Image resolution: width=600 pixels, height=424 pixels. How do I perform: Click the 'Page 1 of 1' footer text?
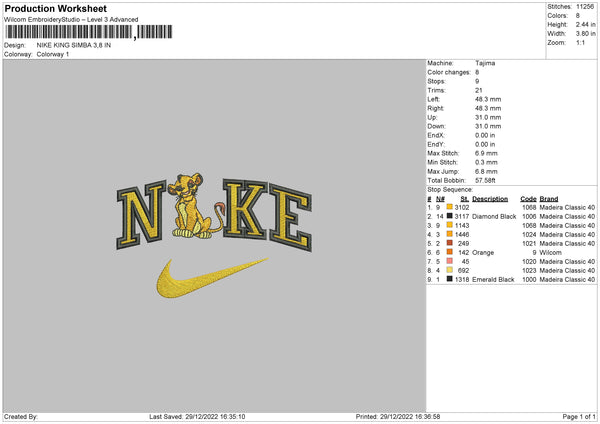579,417
